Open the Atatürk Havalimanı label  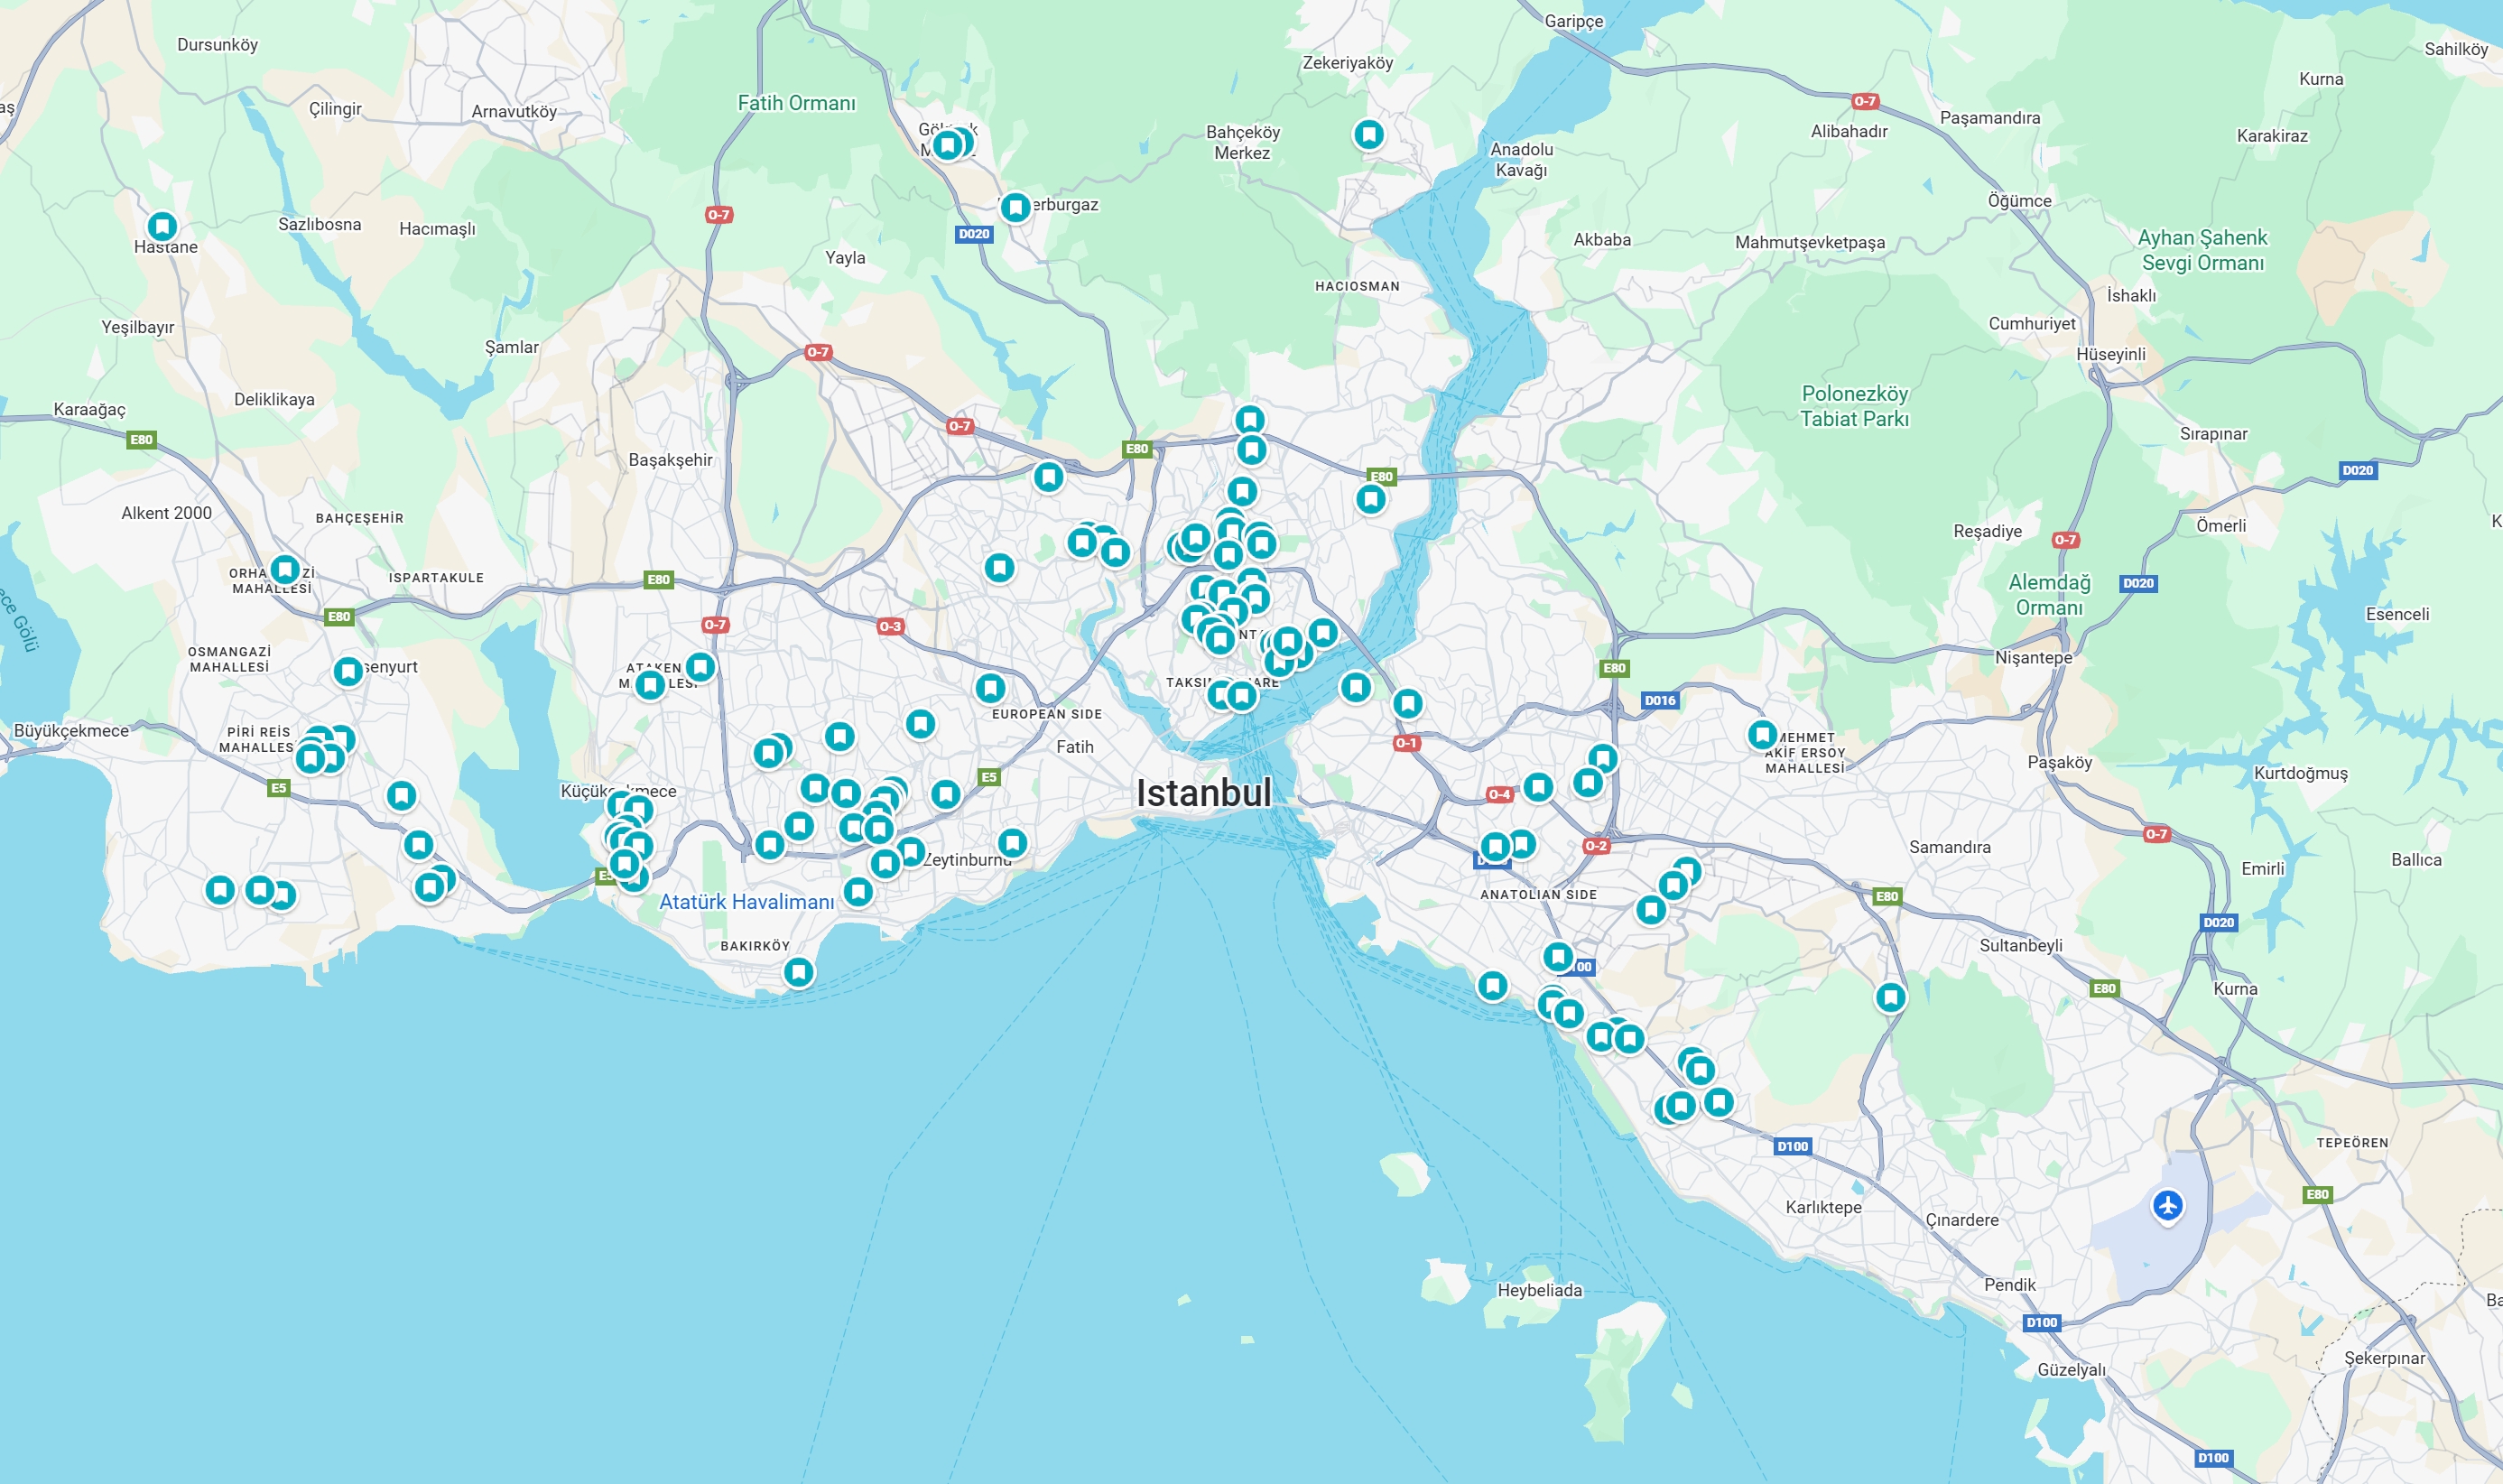click(746, 902)
